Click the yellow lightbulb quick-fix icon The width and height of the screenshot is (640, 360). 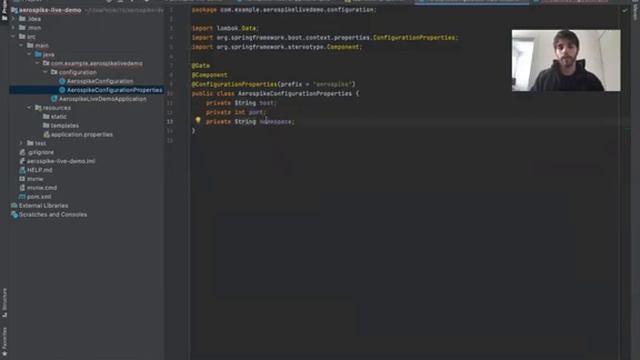coord(198,120)
